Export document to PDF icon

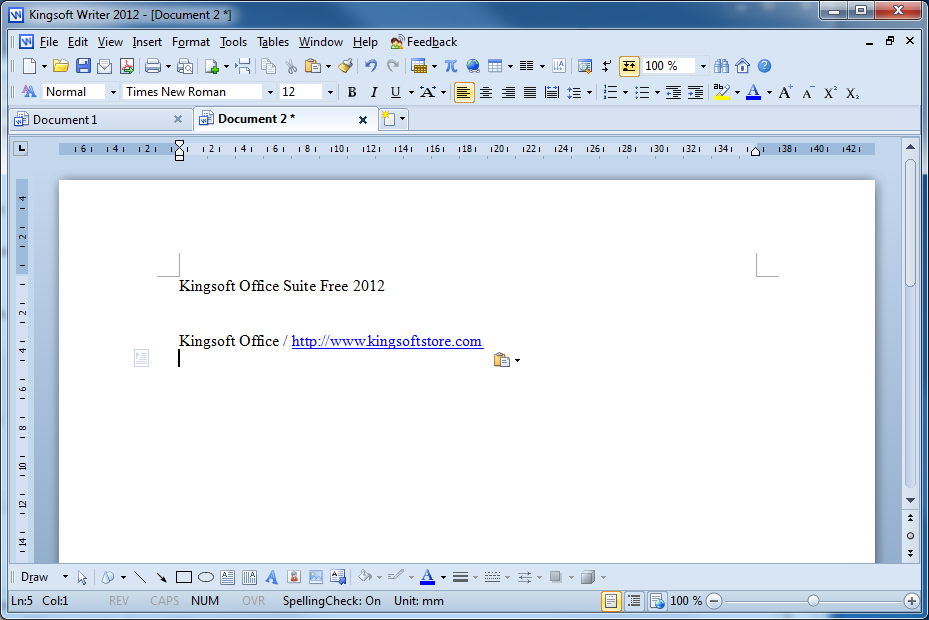tap(127, 66)
